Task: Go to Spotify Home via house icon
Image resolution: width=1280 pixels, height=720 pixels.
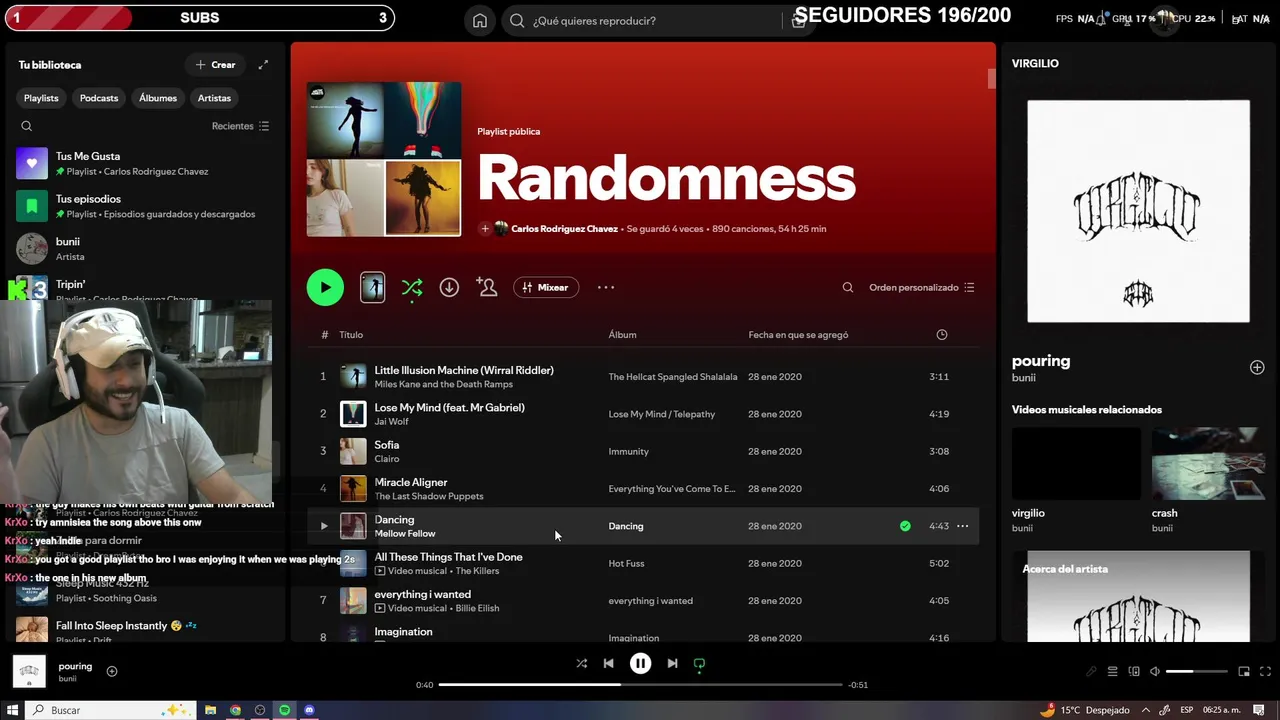Action: [x=480, y=20]
